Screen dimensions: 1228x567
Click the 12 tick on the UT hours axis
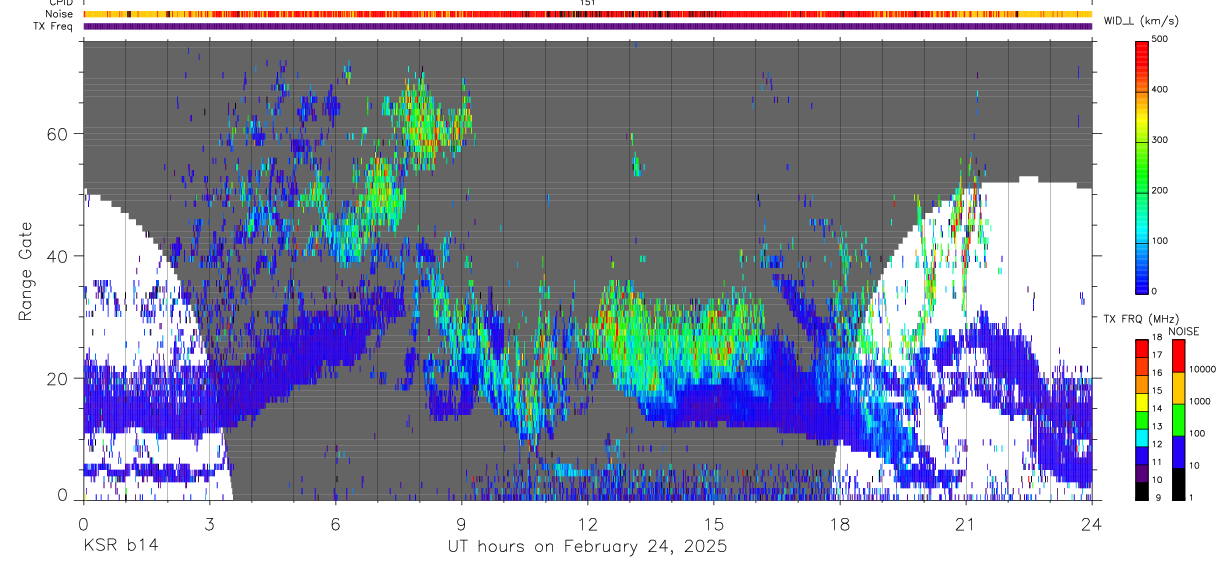(x=587, y=524)
